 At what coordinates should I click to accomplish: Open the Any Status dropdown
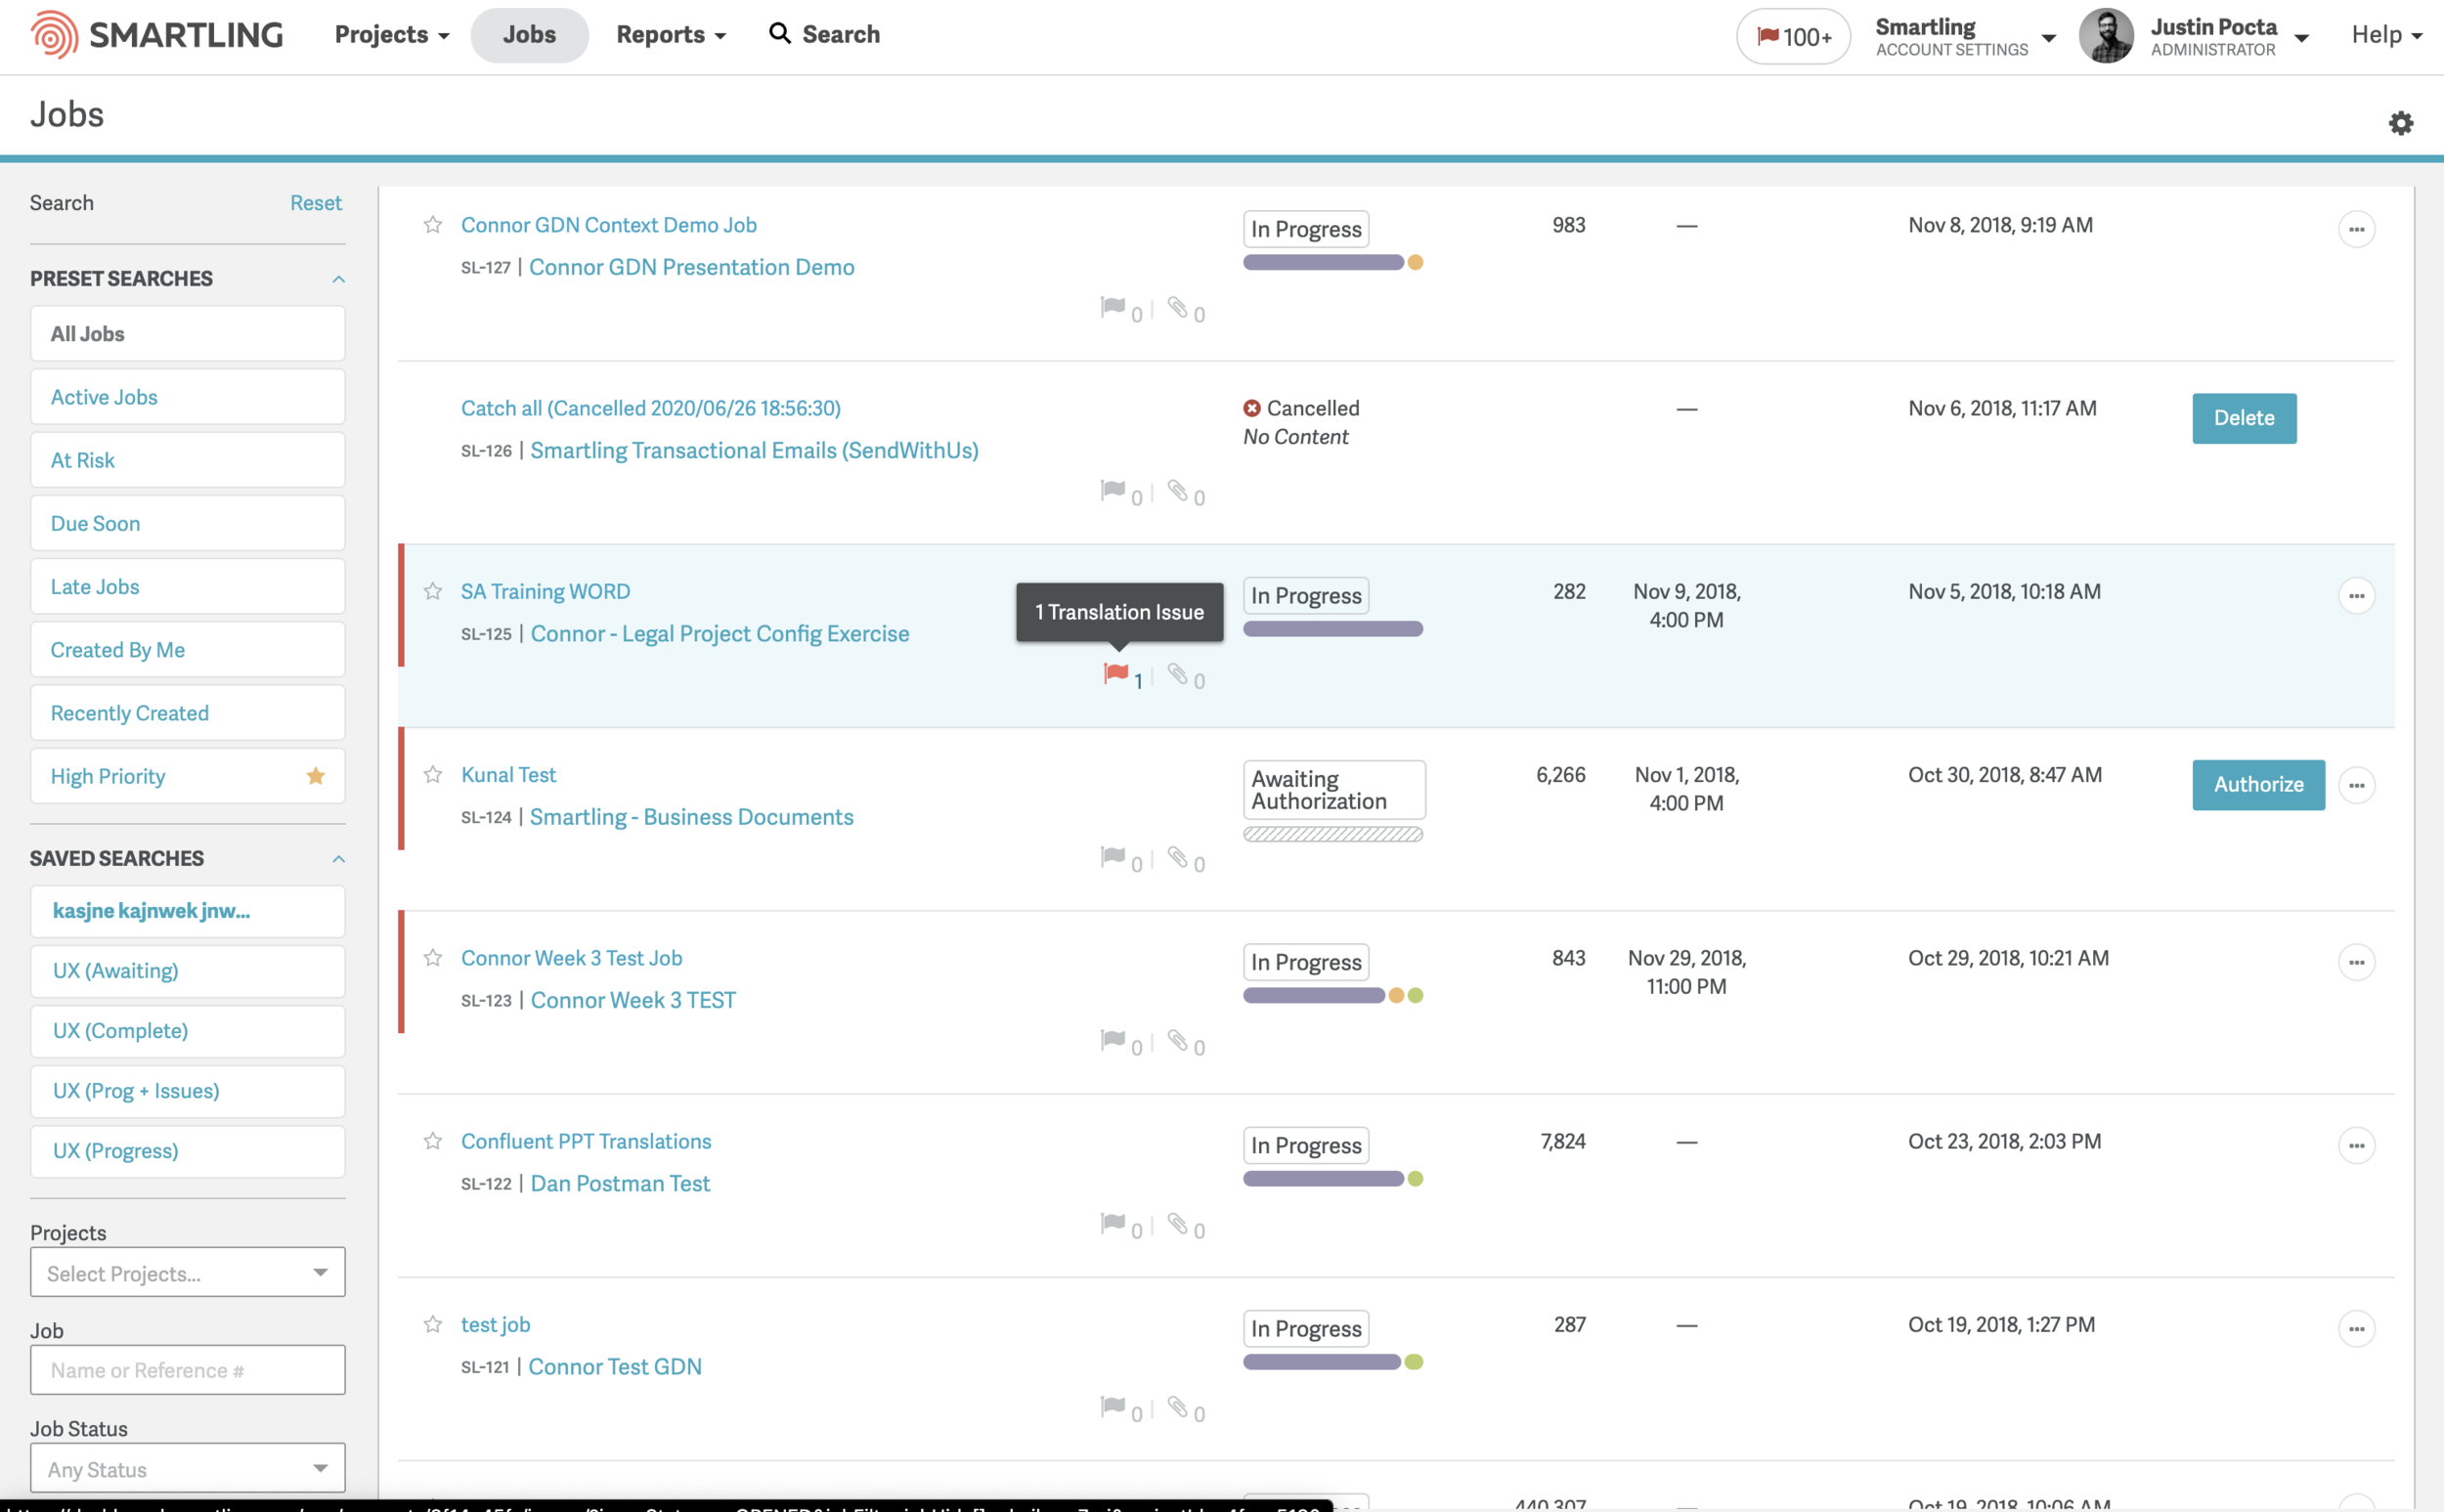(188, 1468)
